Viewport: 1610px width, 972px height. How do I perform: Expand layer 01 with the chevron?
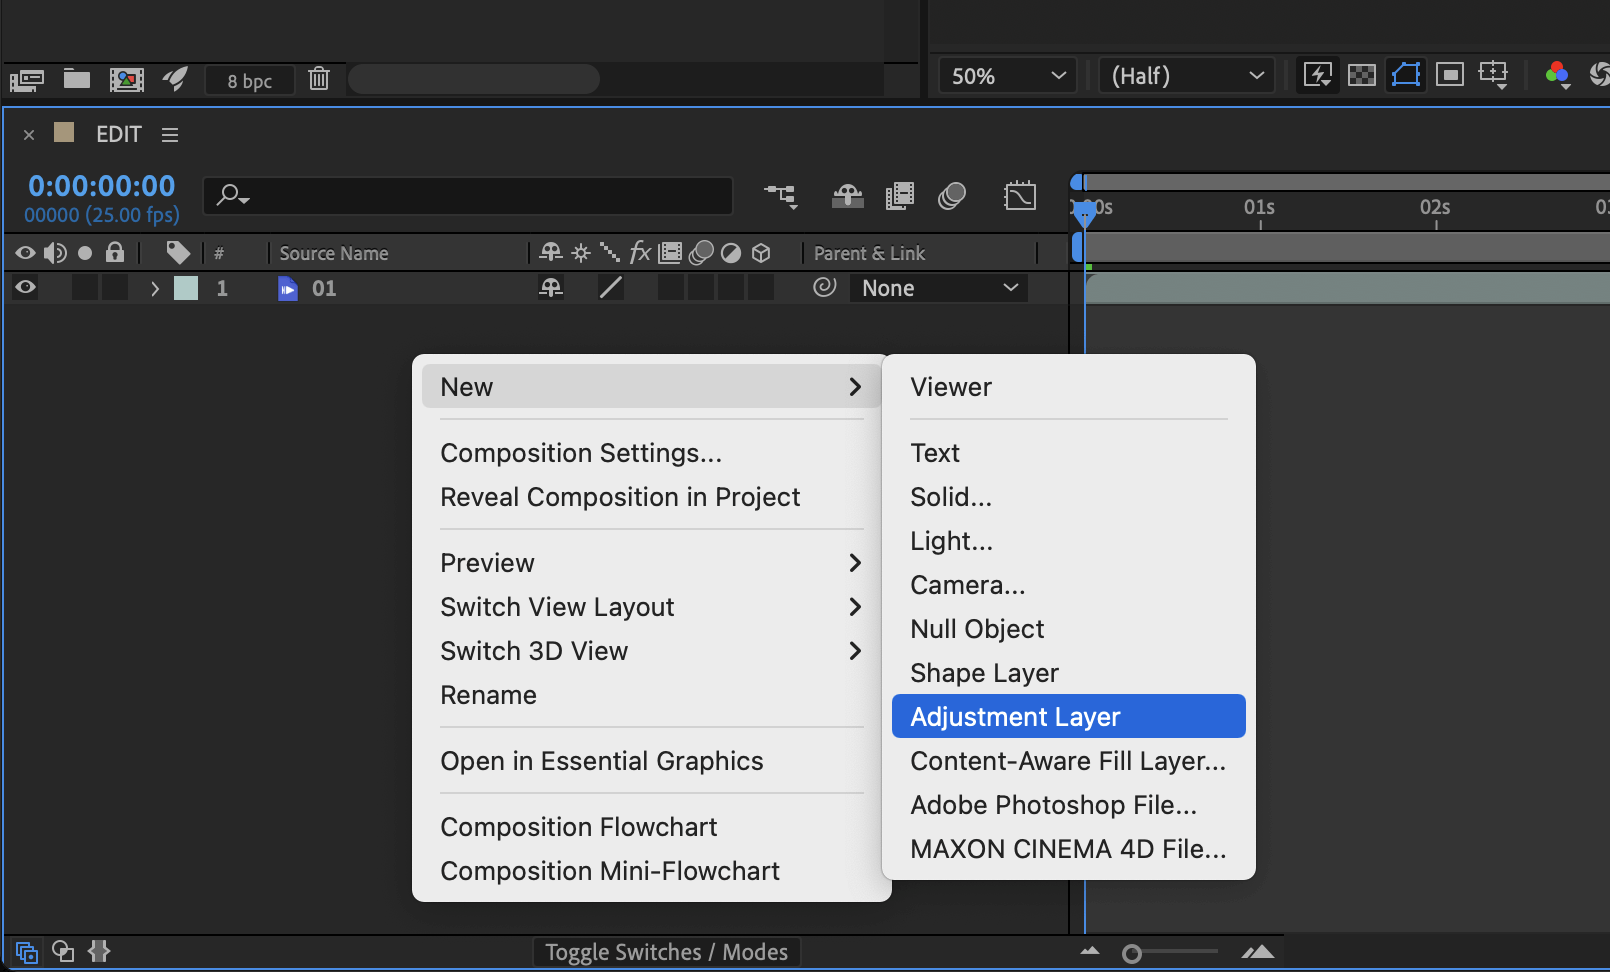[154, 288]
